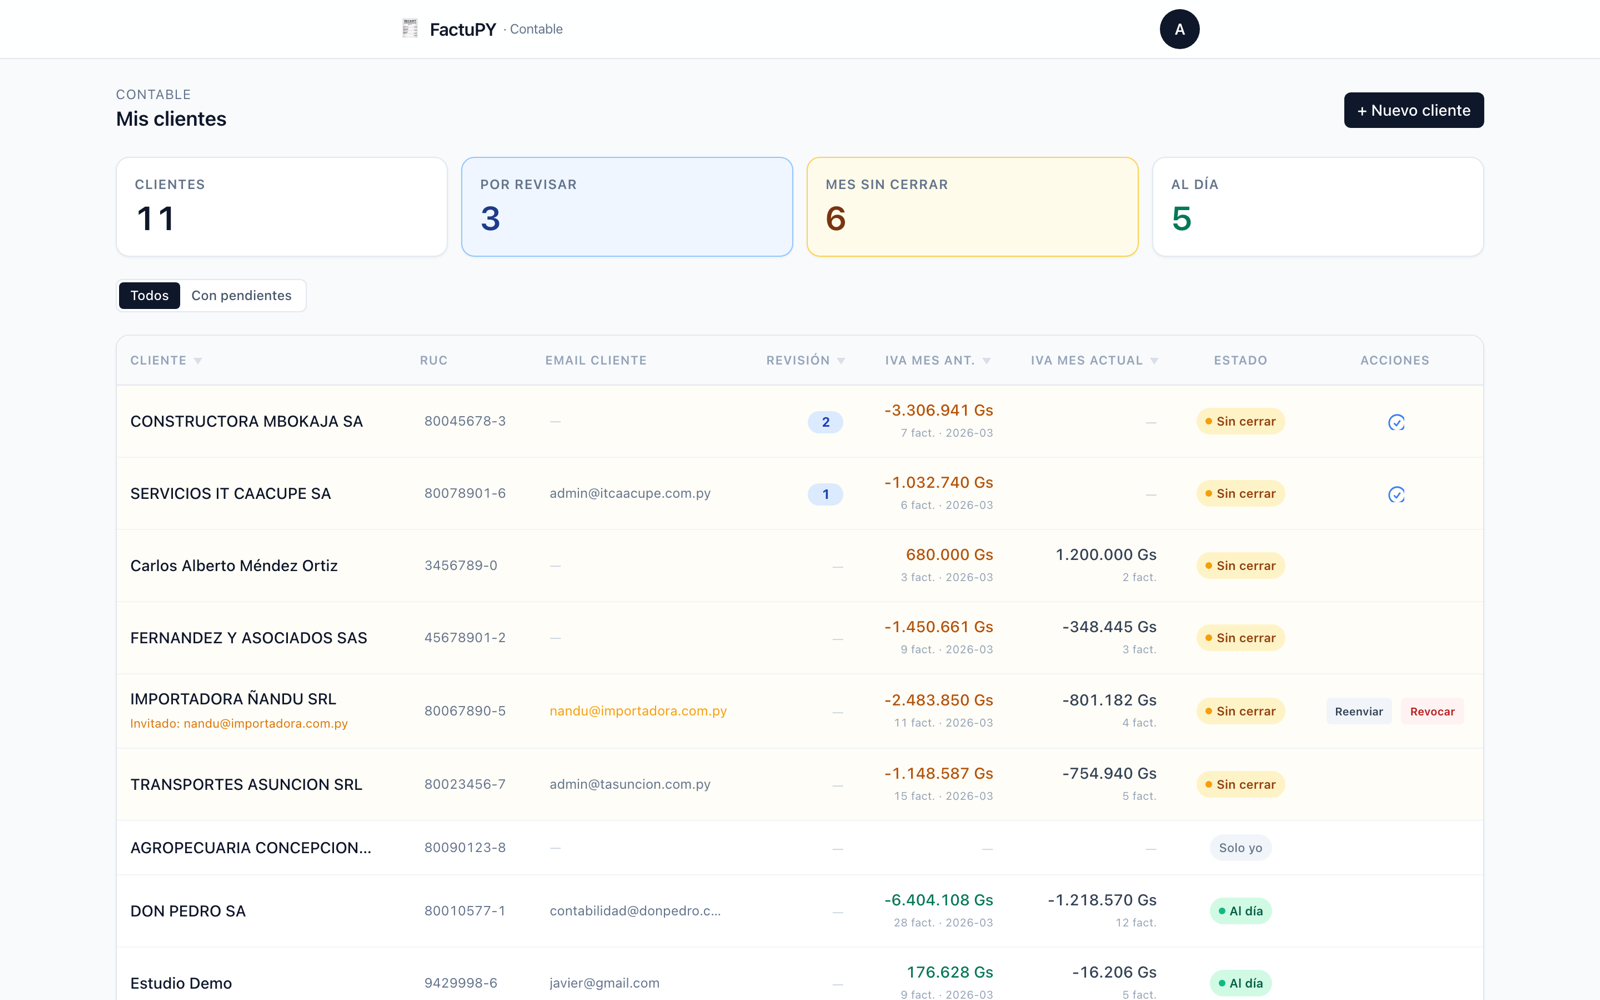Image resolution: width=1600 pixels, height=1000 pixels.
Task: Open client TRANSPORTES ASUNCION SRL
Action: 246,784
